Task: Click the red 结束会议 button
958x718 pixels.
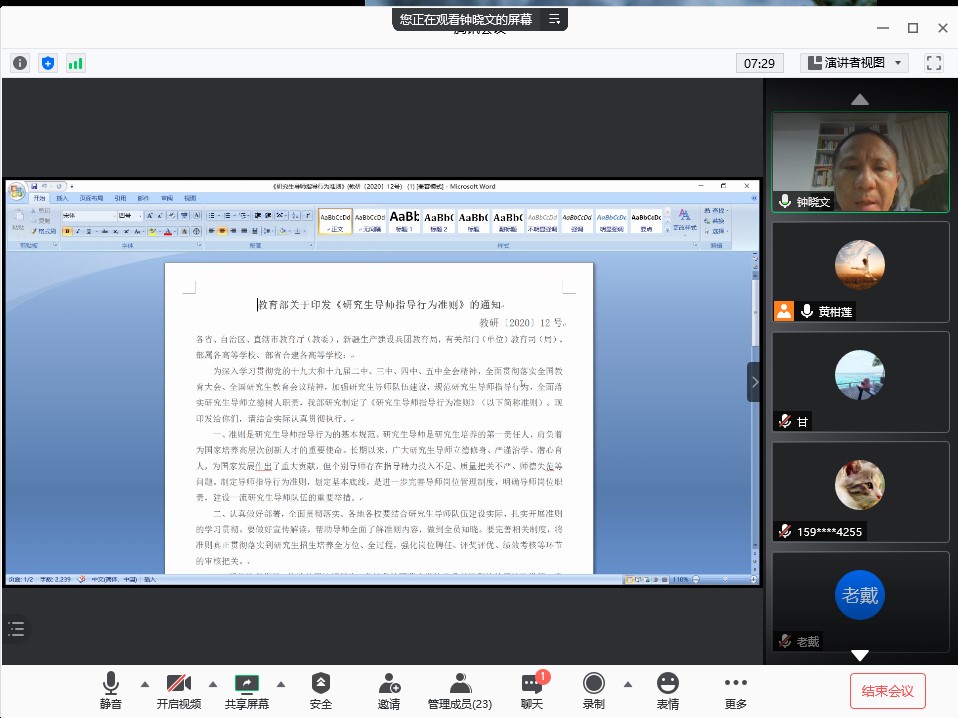Action: click(x=888, y=691)
